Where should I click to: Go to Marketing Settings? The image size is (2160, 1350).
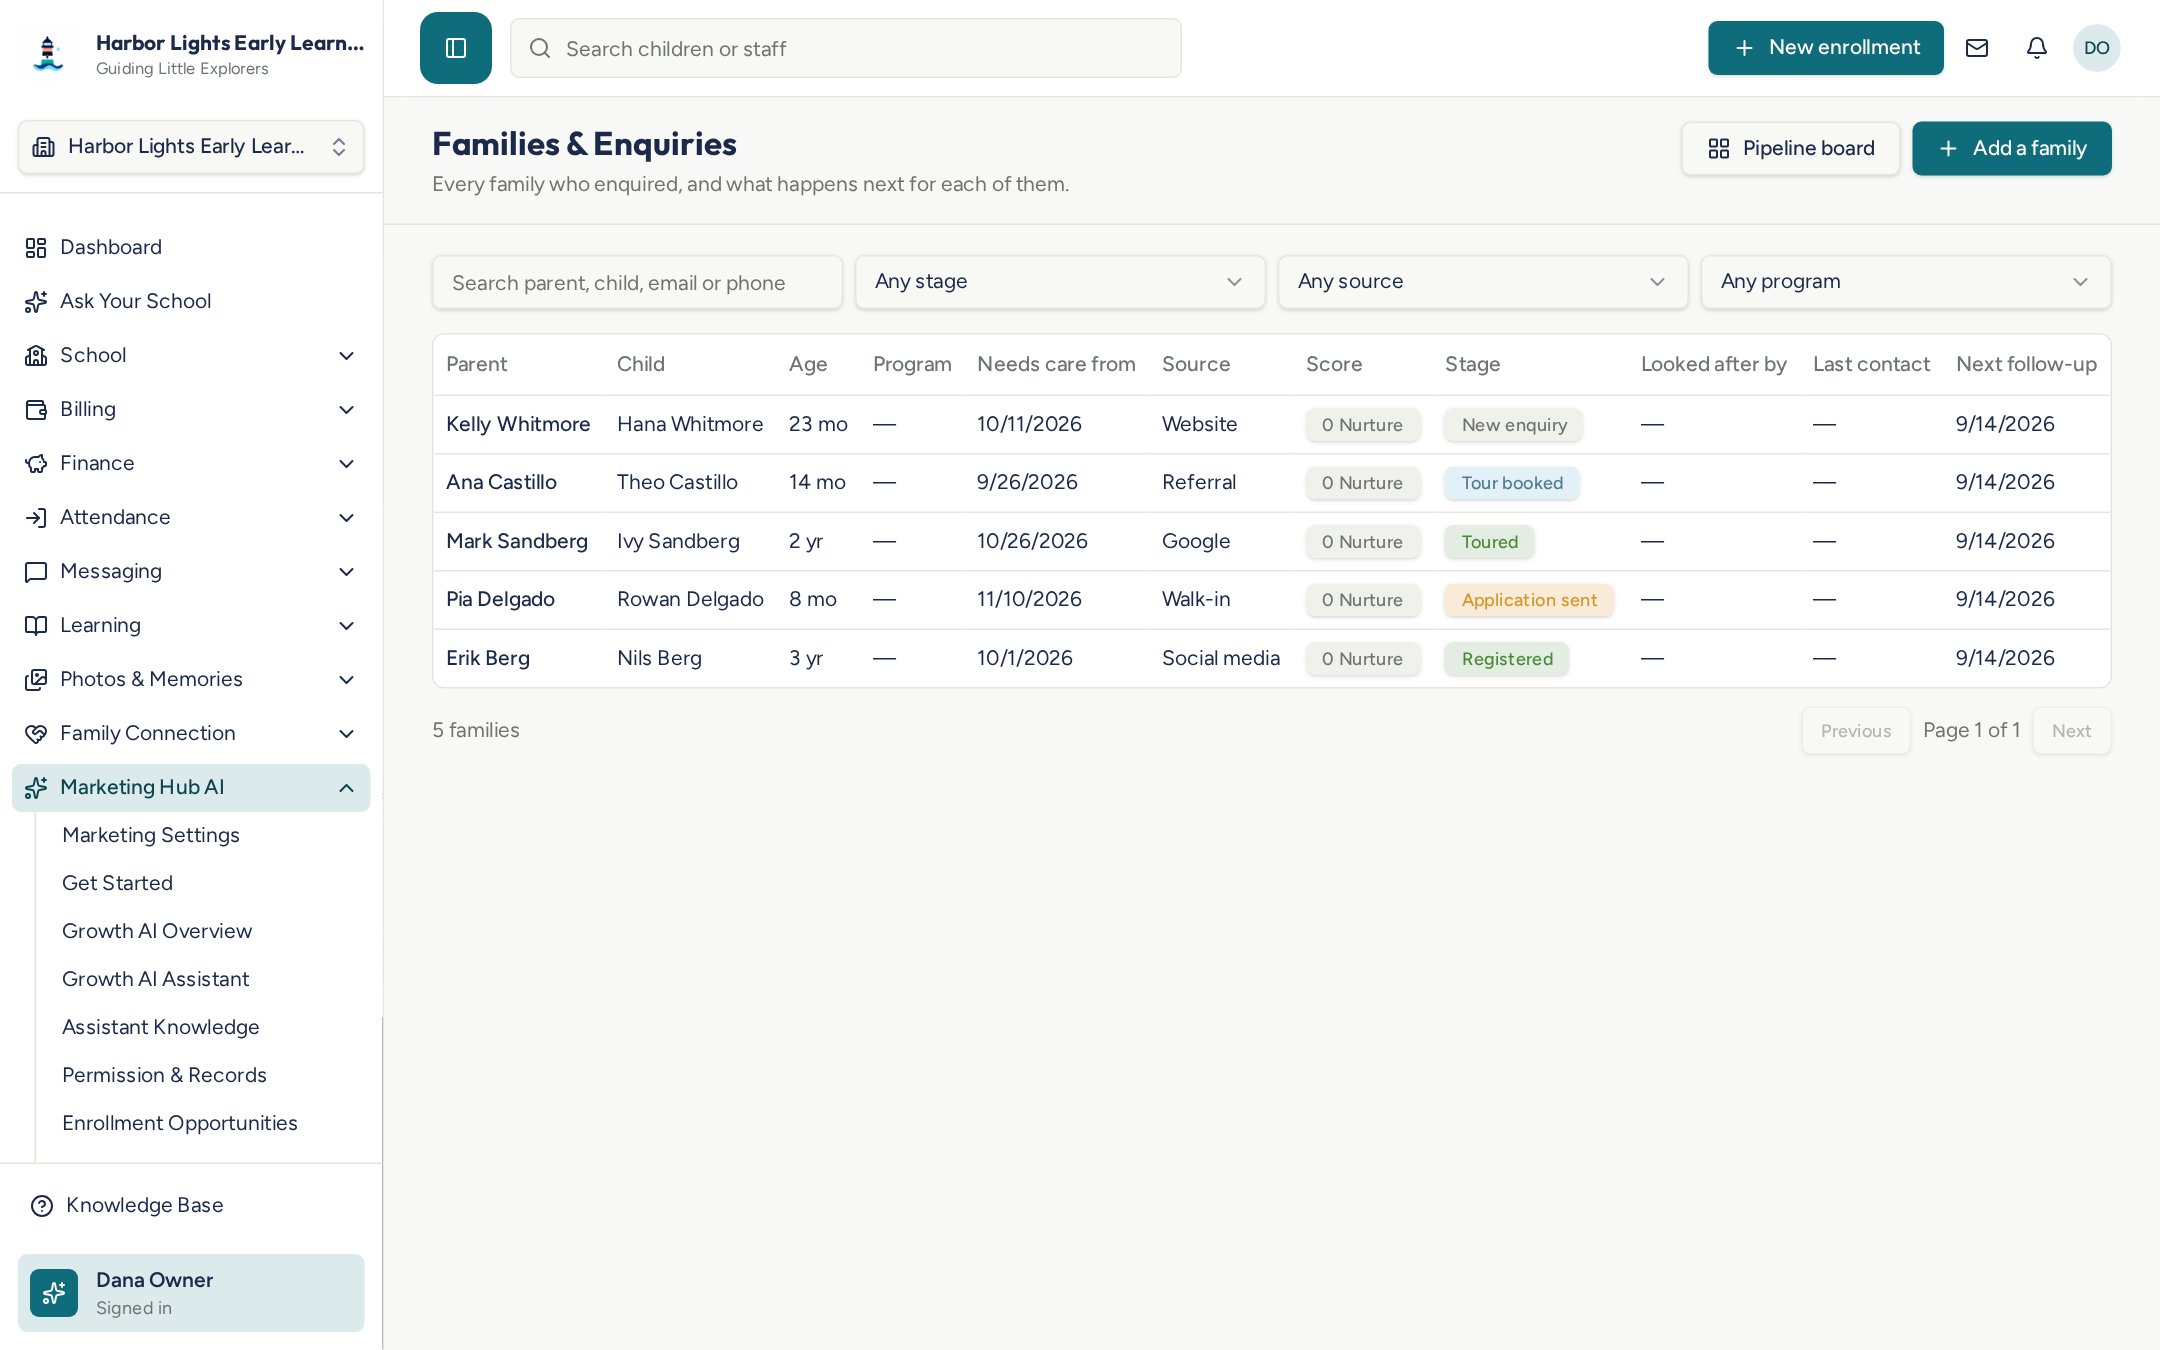[x=151, y=835]
